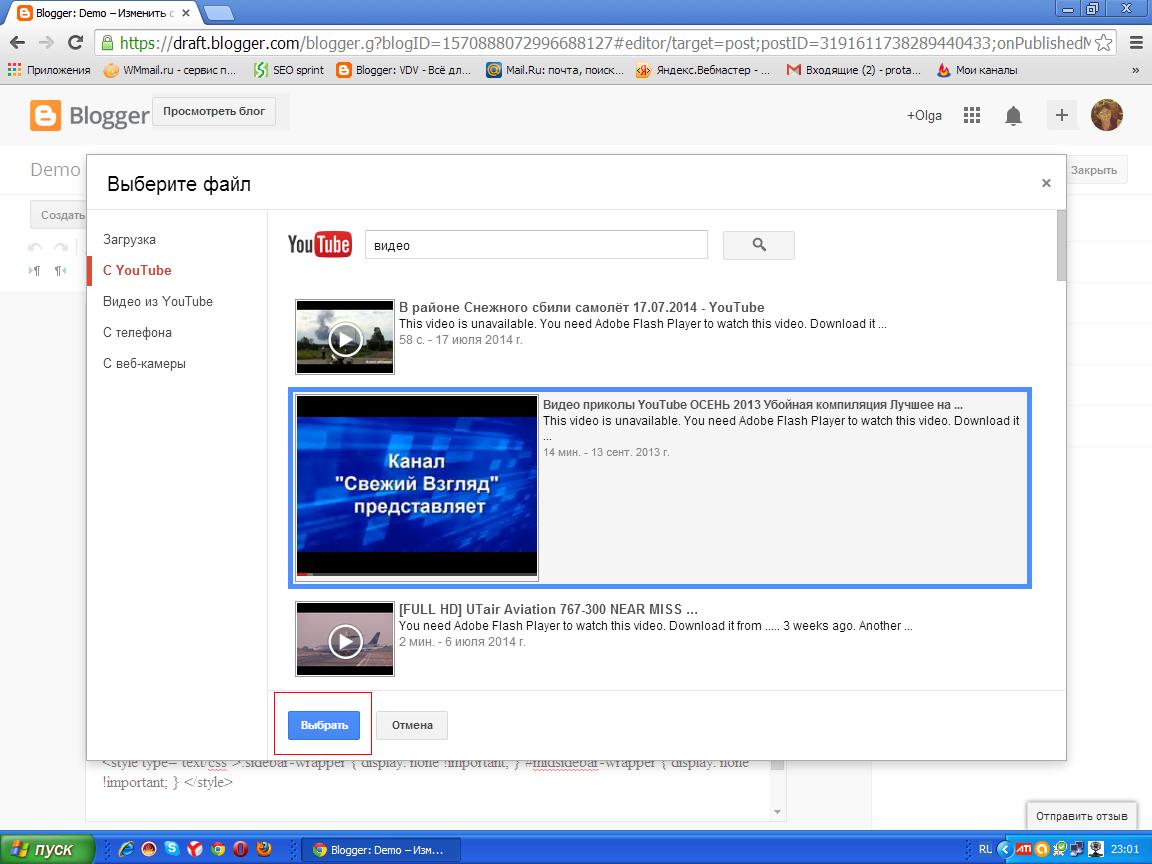Expand hidden tray icons arrow

1005,849
